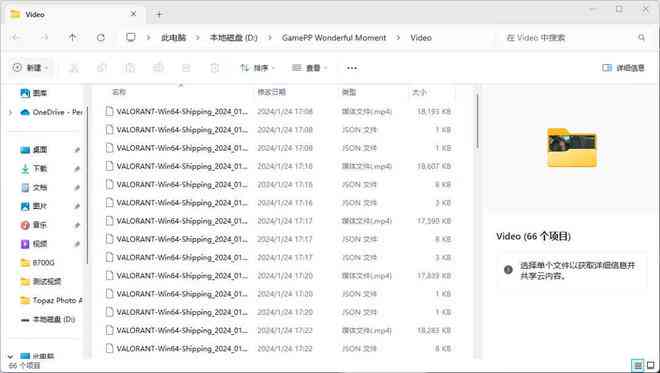The height and width of the screenshot is (373, 660).
Task: Select the mp4 file sized 17,590 KB
Action: [278, 221]
